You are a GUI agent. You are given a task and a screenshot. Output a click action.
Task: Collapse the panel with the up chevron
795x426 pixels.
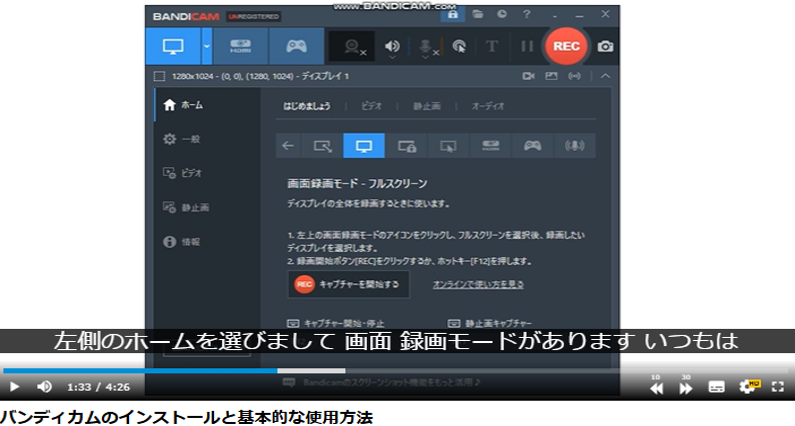[x=605, y=76]
